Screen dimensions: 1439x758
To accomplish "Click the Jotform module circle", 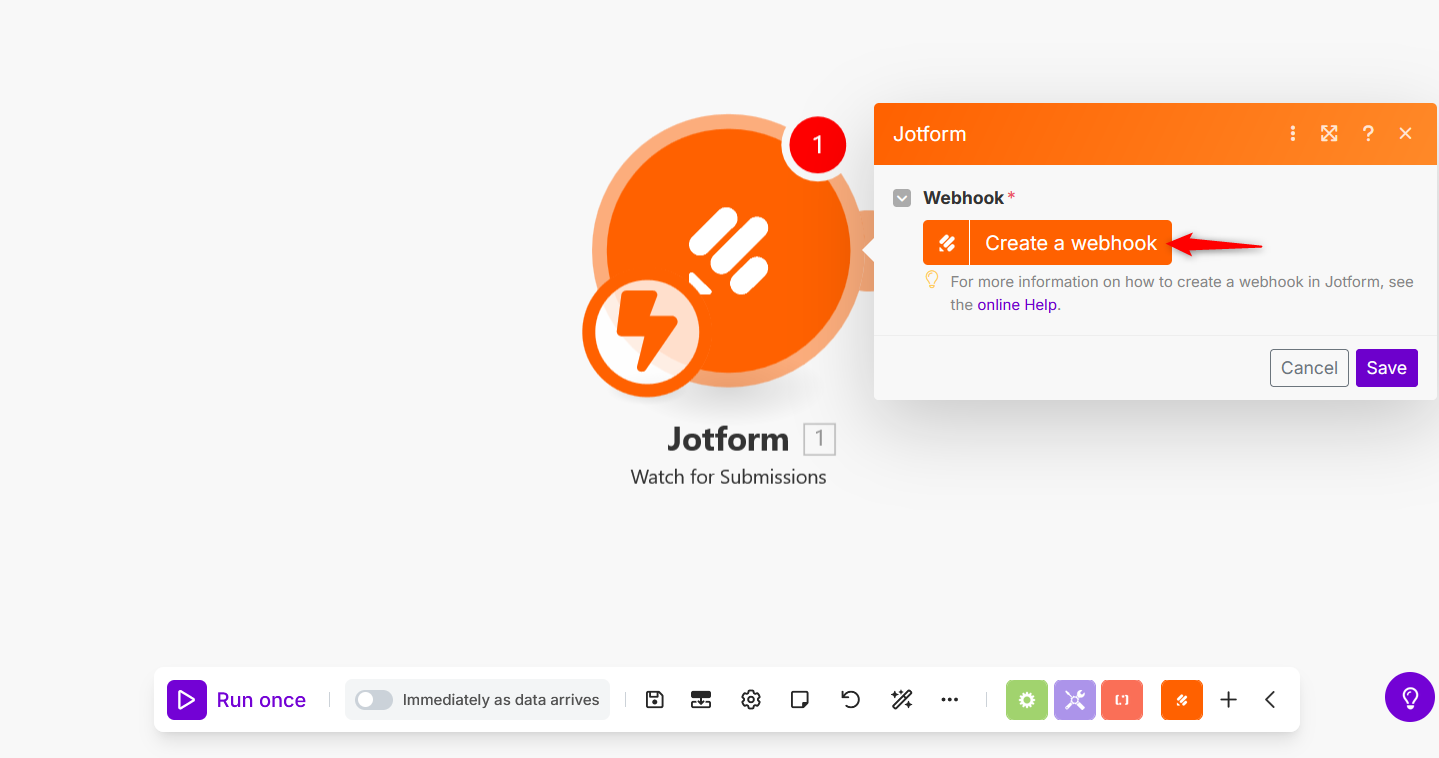I will pos(729,251).
